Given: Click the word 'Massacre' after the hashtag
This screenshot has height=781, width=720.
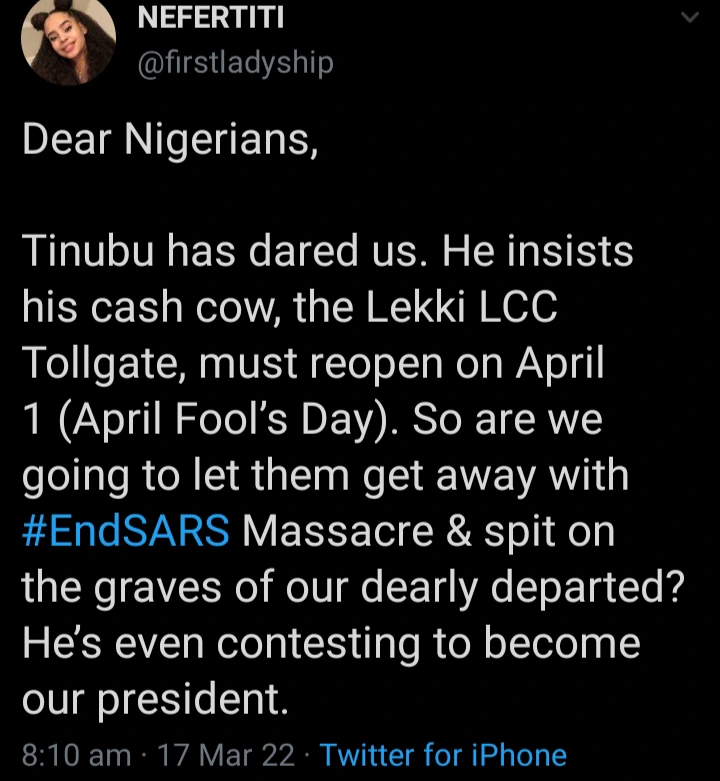Looking at the screenshot, I should tap(335, 531).
